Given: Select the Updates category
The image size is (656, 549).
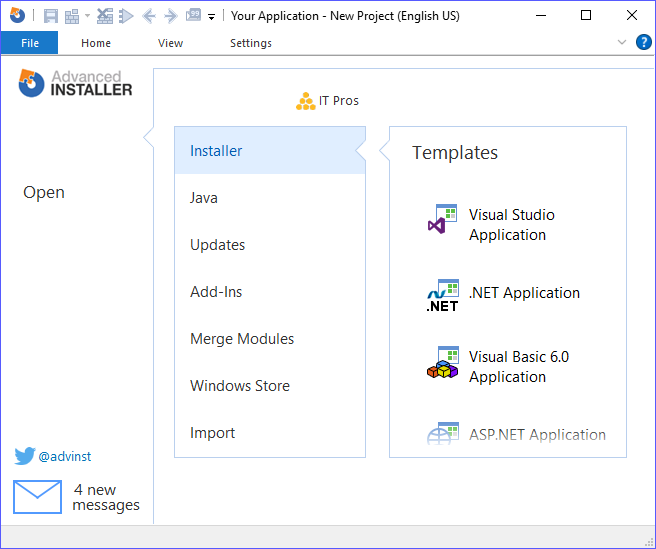Looking at the screenshot, I should tap(270, 245).
